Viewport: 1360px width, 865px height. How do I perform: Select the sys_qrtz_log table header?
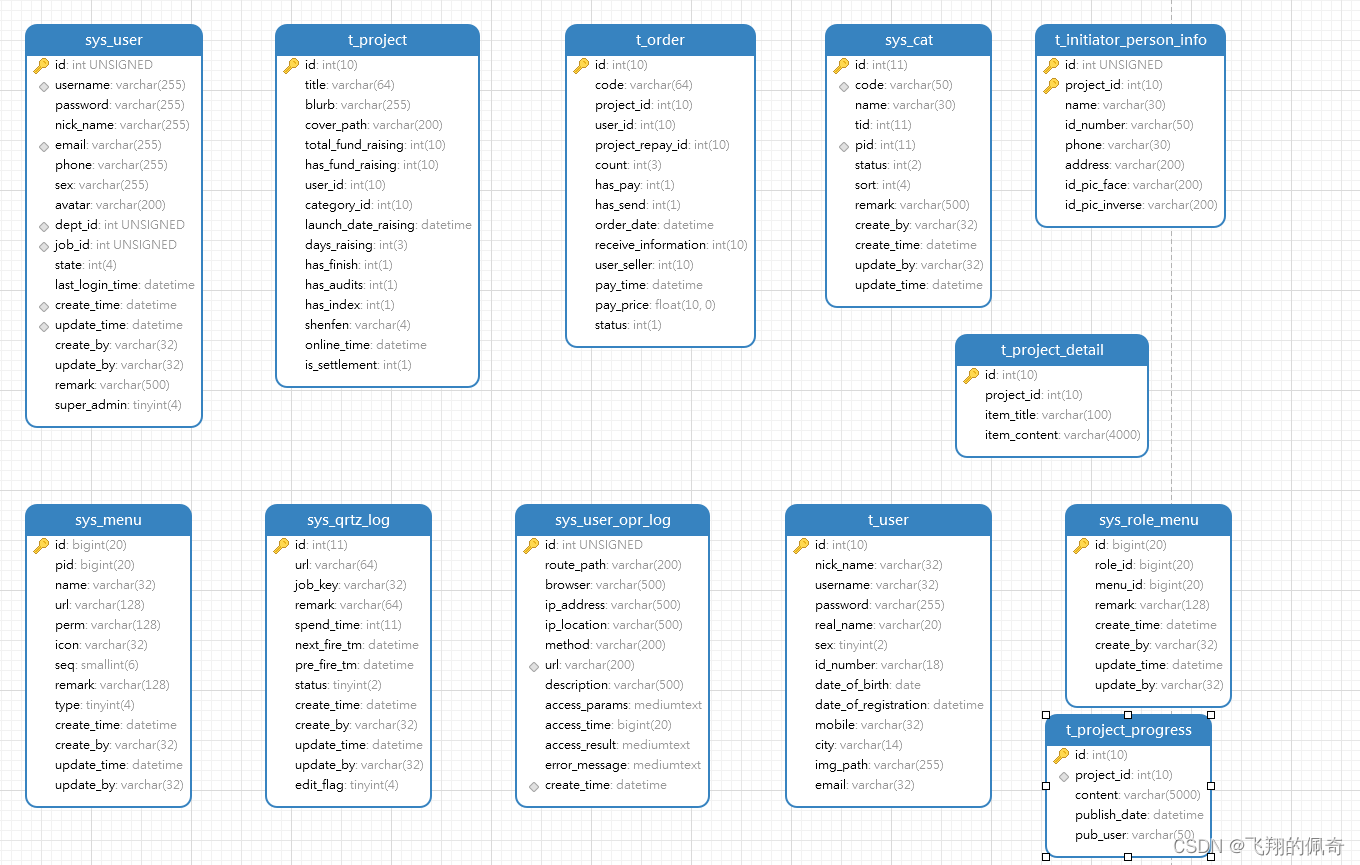(x=348, y=520)
